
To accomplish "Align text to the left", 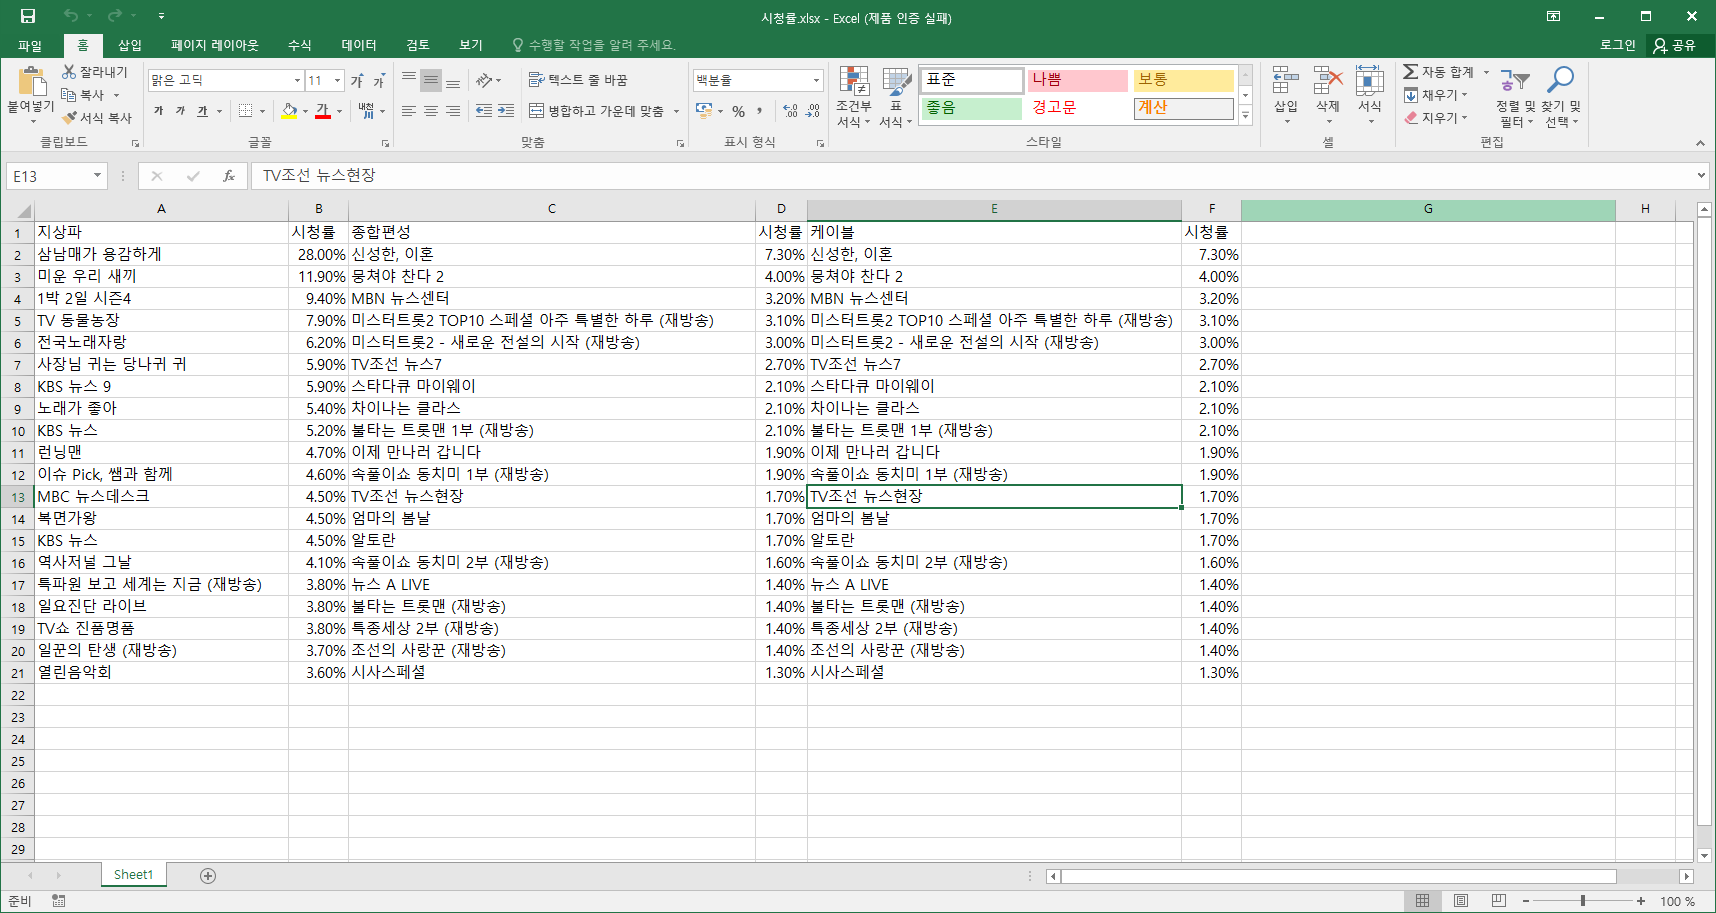I will [x=408, y=111].
